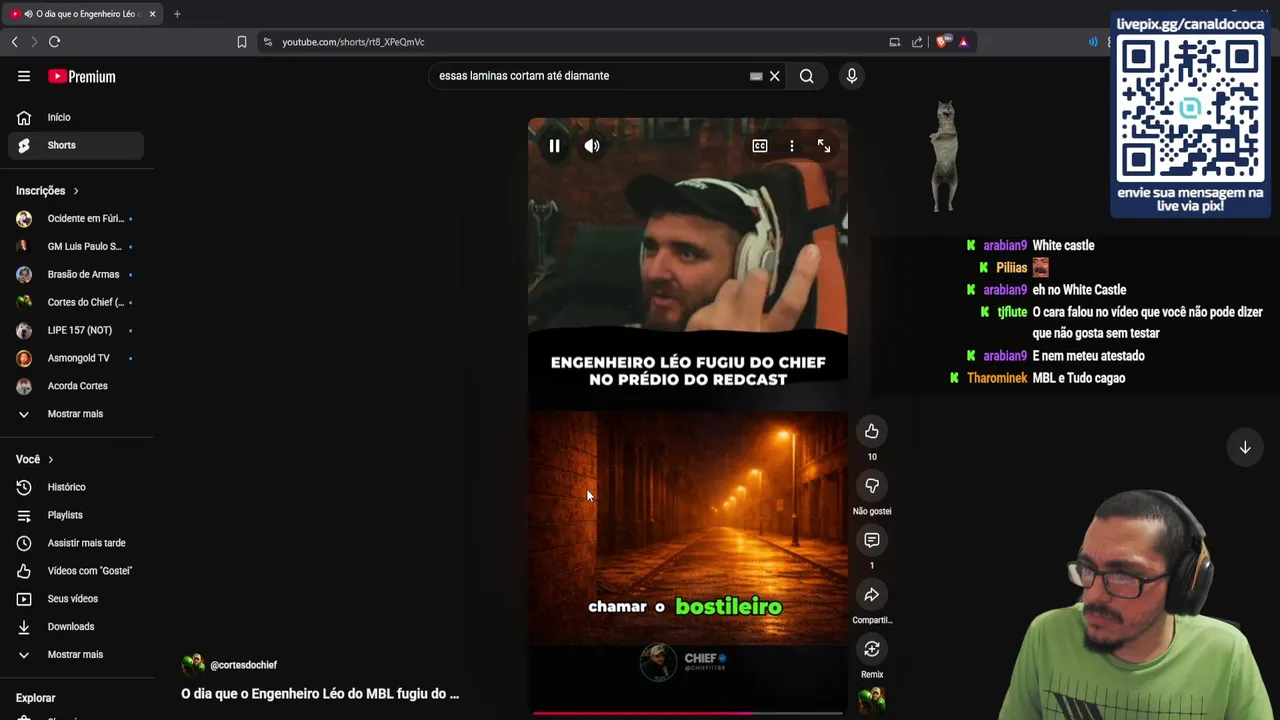
Task: Seek on the Short's red progress bar
Action: 688,713
